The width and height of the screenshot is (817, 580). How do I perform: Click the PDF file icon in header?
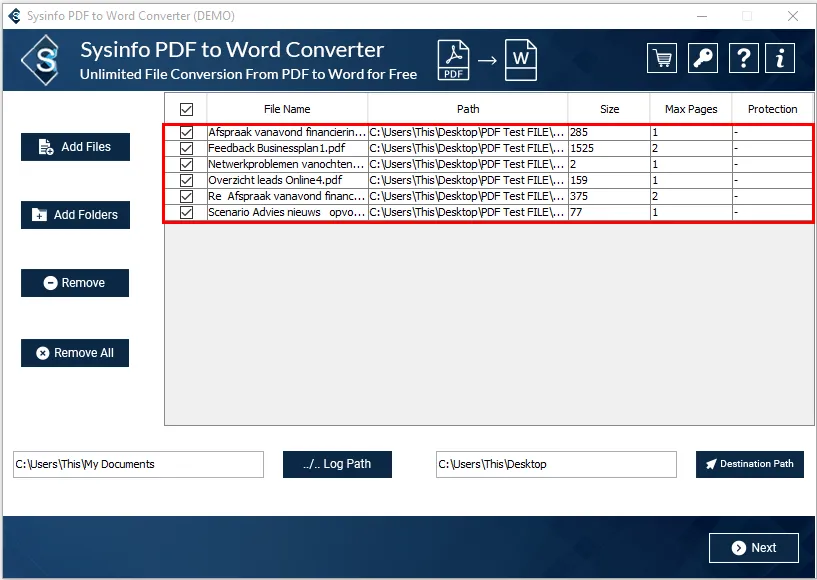coord(453,60)
